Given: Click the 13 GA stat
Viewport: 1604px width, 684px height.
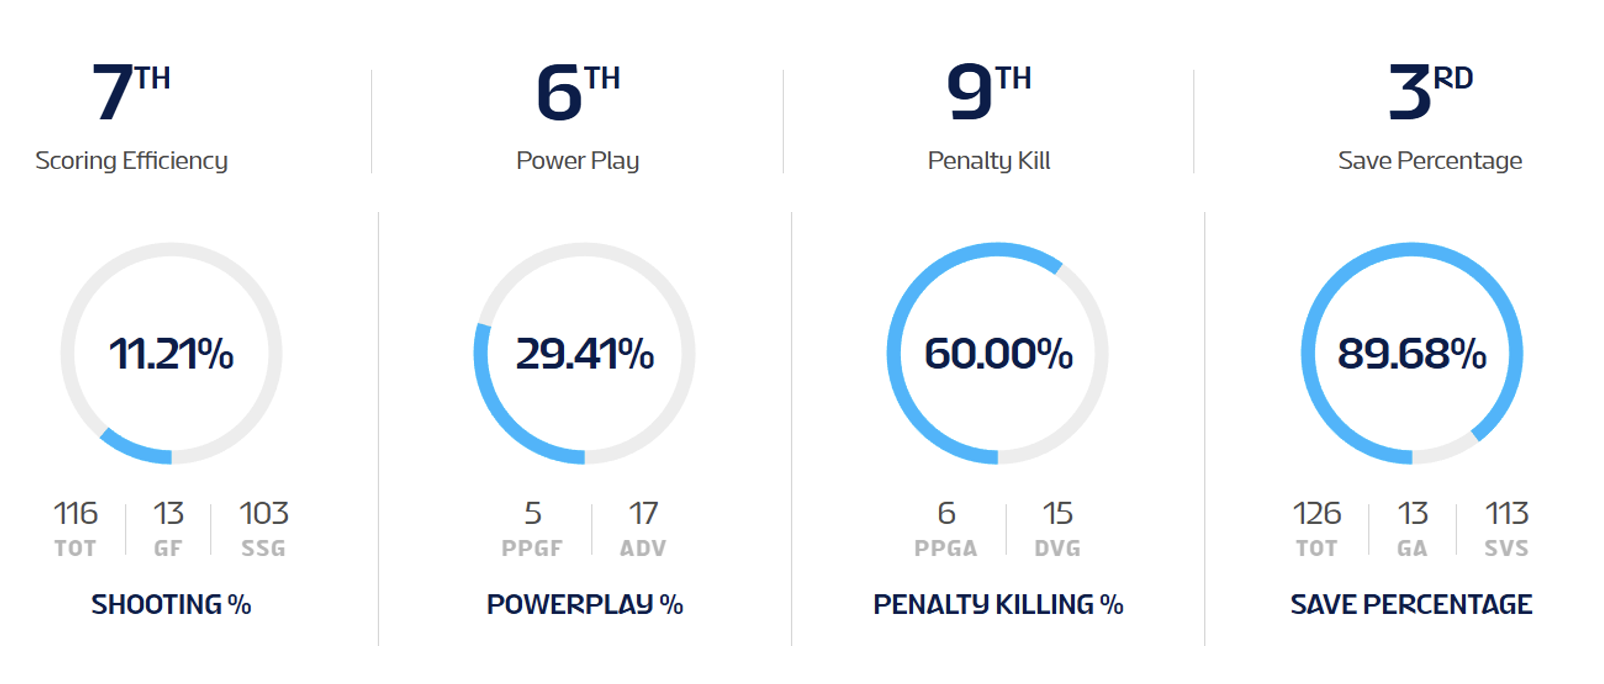Looking at the screenshot, I should tap(1412, 528).
